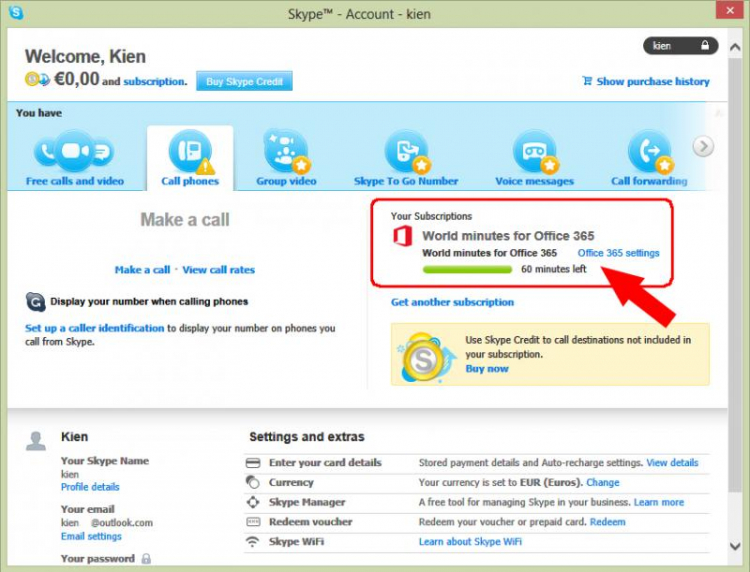Click the Make a call link
Screen dimensions: 750x572
point(143,270)
